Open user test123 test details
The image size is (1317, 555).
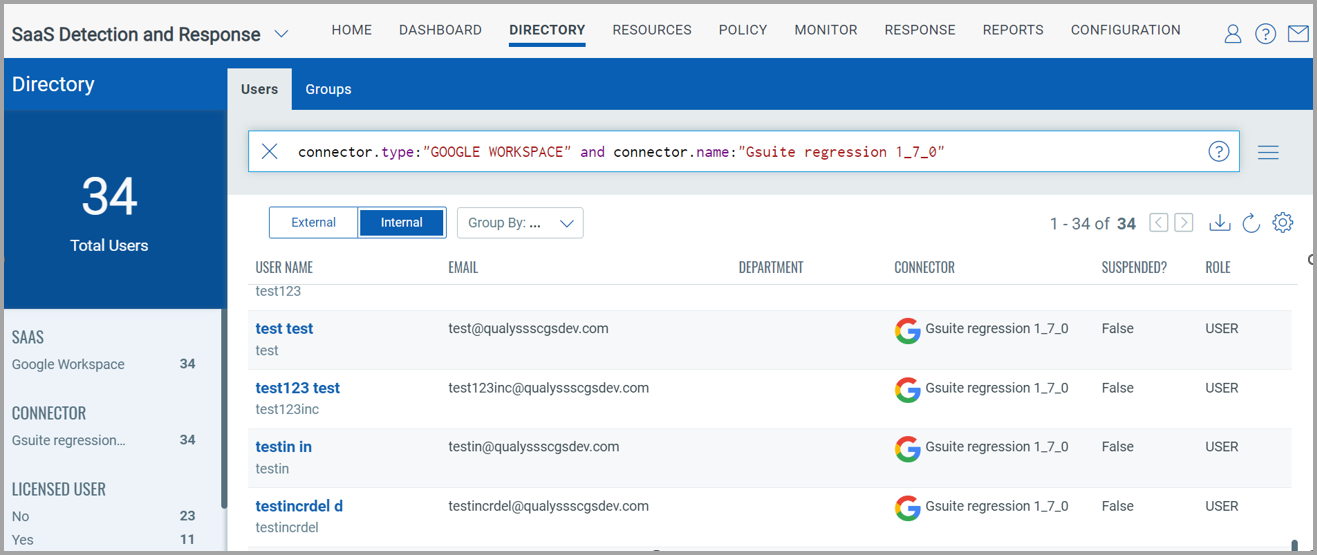pyautogui.click(x=298, y=388)
